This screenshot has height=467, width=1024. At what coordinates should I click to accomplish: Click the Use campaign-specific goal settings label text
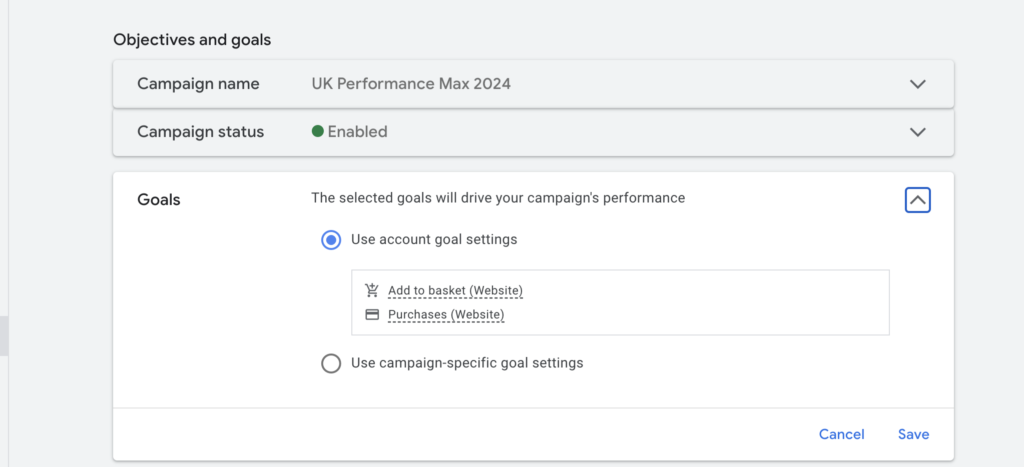pyautogui.click(x=467, y=362)
